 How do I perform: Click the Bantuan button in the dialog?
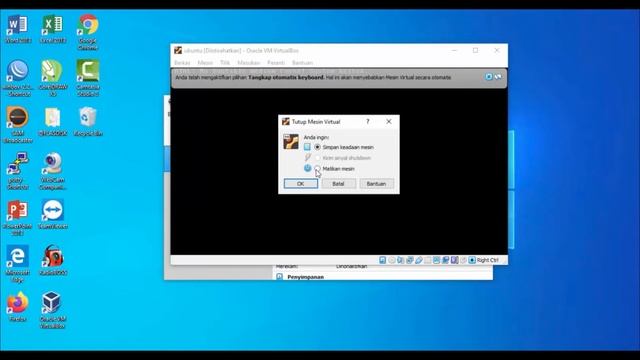[376, 184]
